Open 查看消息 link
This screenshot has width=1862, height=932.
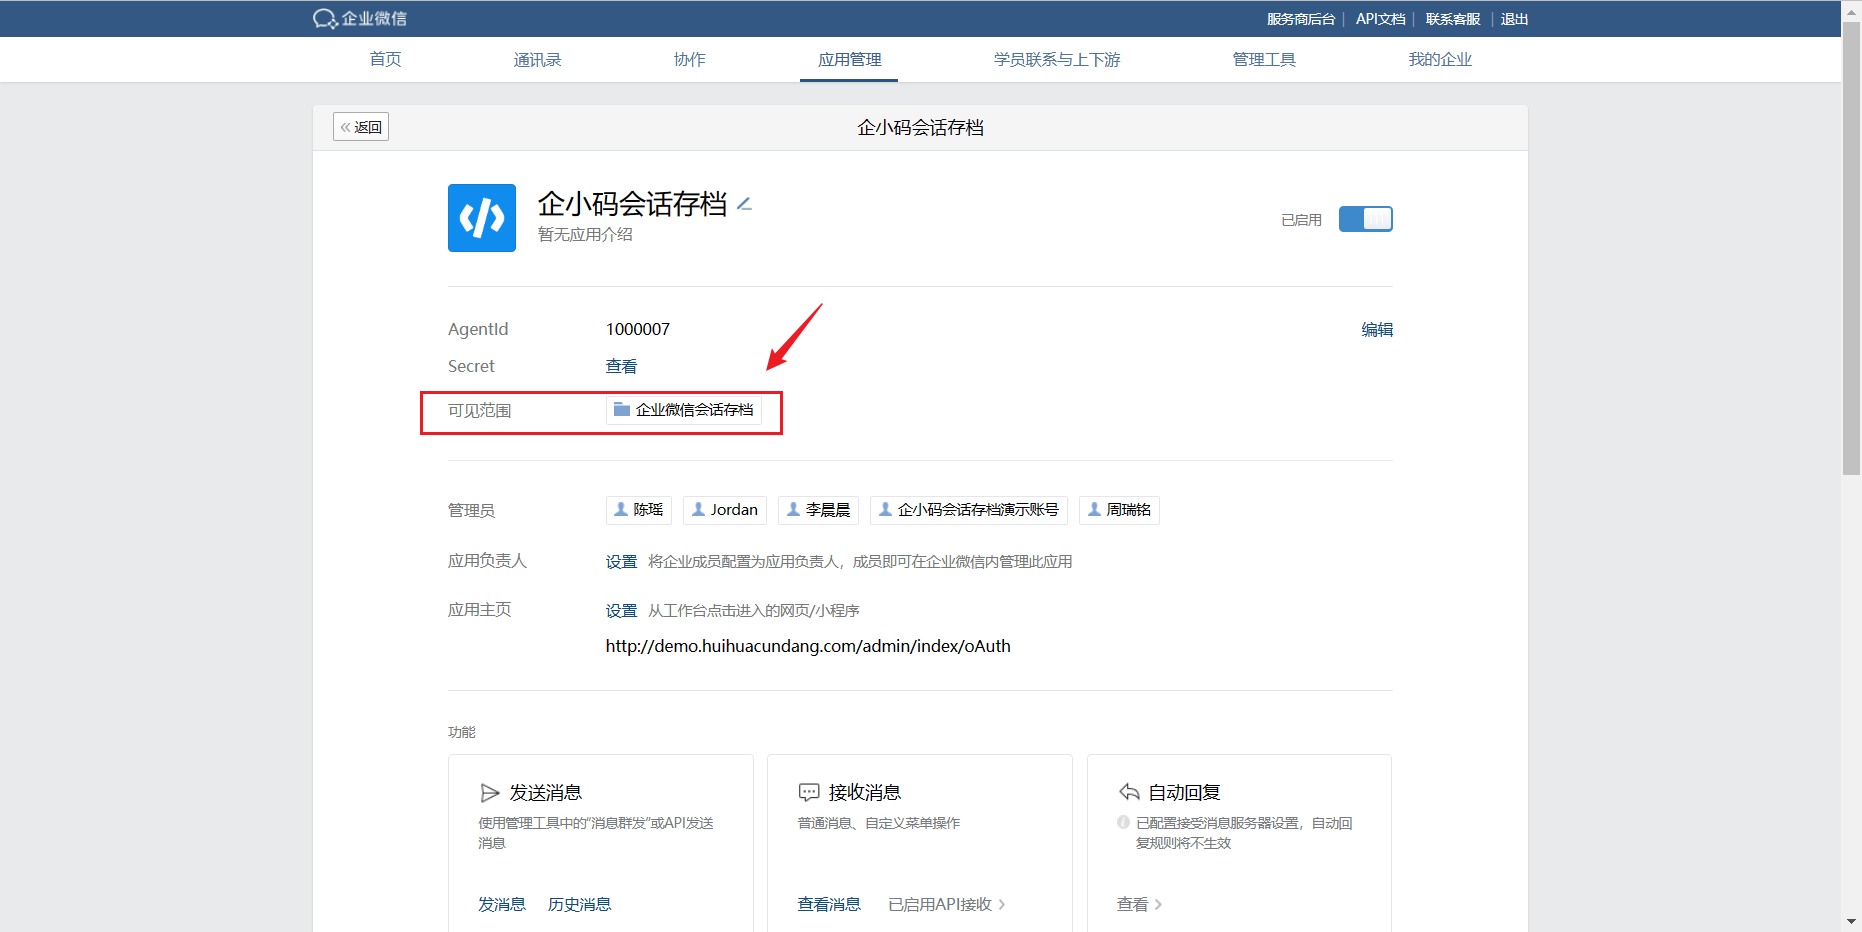click(x=828, y=904)
